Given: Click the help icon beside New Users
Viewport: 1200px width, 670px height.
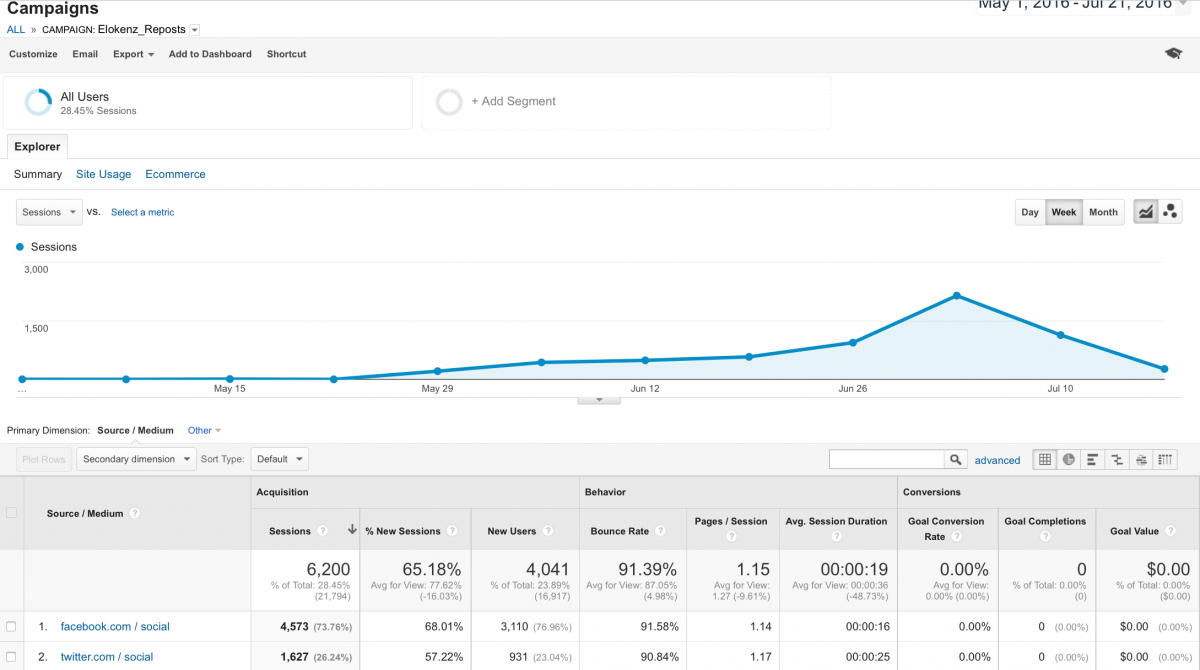Looking at the screenshot, I should [547, 531].
